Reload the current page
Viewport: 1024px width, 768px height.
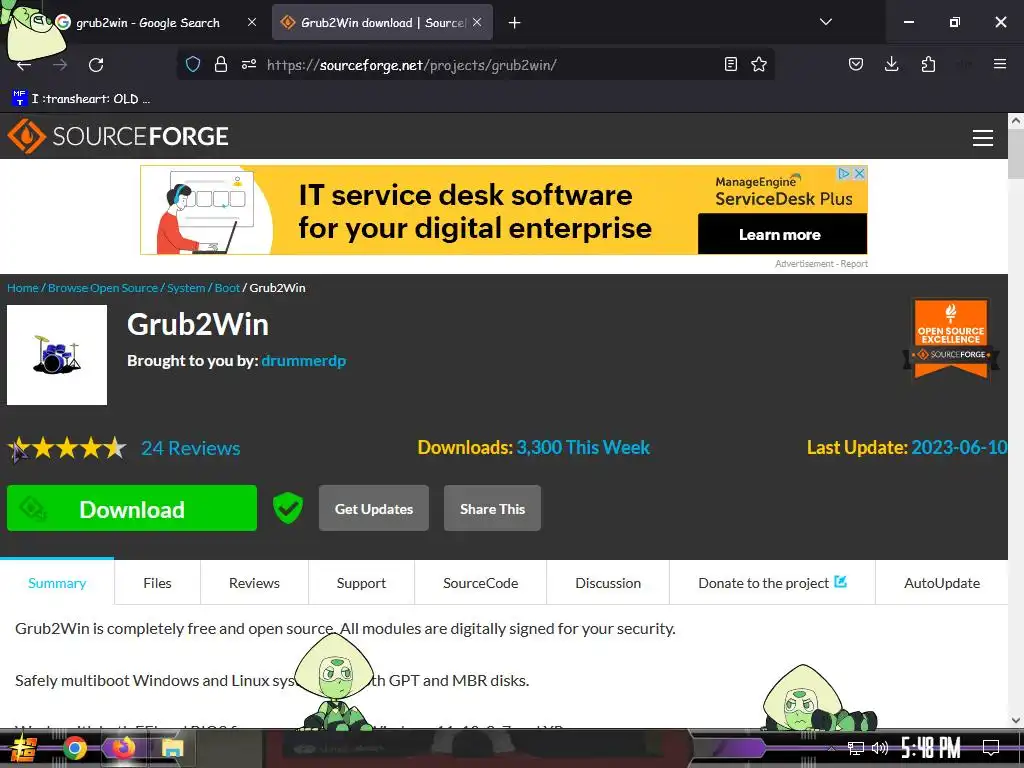coord(96,65)
